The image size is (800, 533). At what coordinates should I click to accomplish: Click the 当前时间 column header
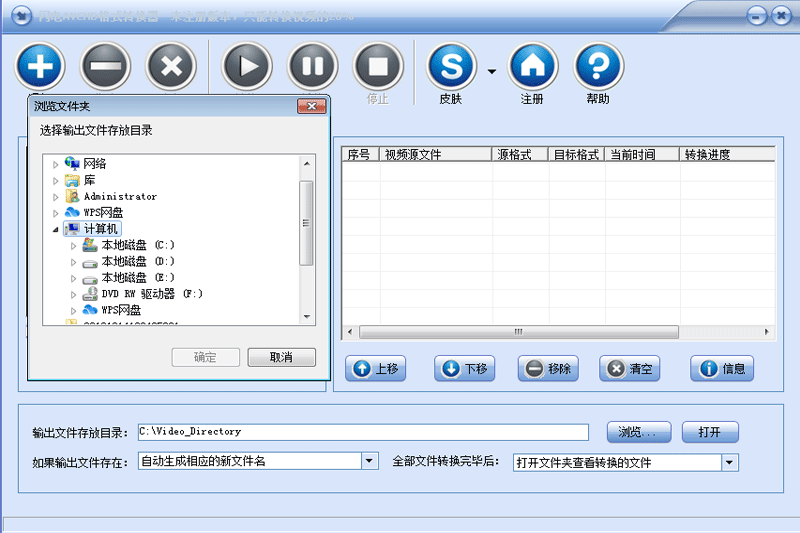(x=642, y=154)
